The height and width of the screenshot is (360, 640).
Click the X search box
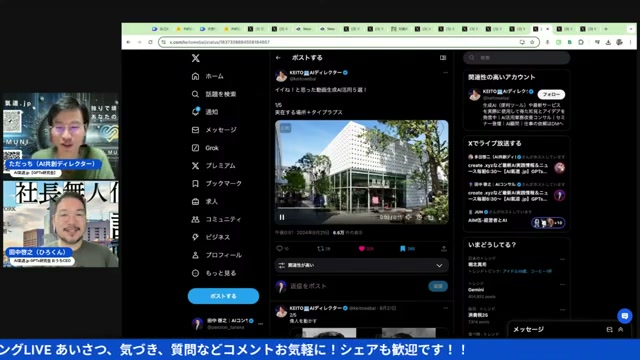coord(516,58)
